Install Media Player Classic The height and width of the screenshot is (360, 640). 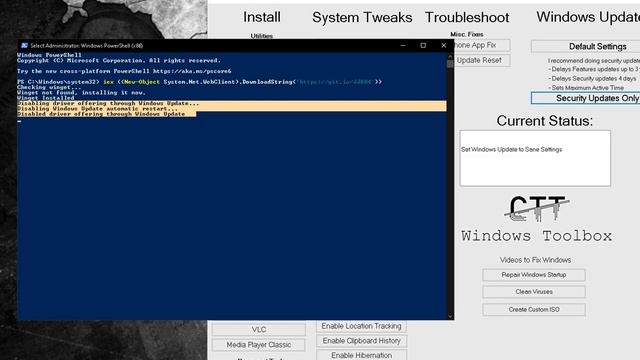click(258, 345)
